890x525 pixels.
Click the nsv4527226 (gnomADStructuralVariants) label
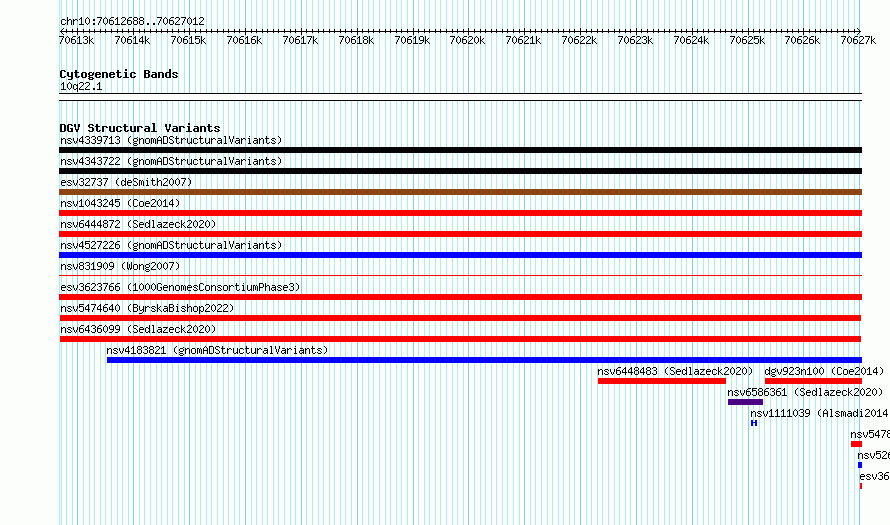point(171,245)
